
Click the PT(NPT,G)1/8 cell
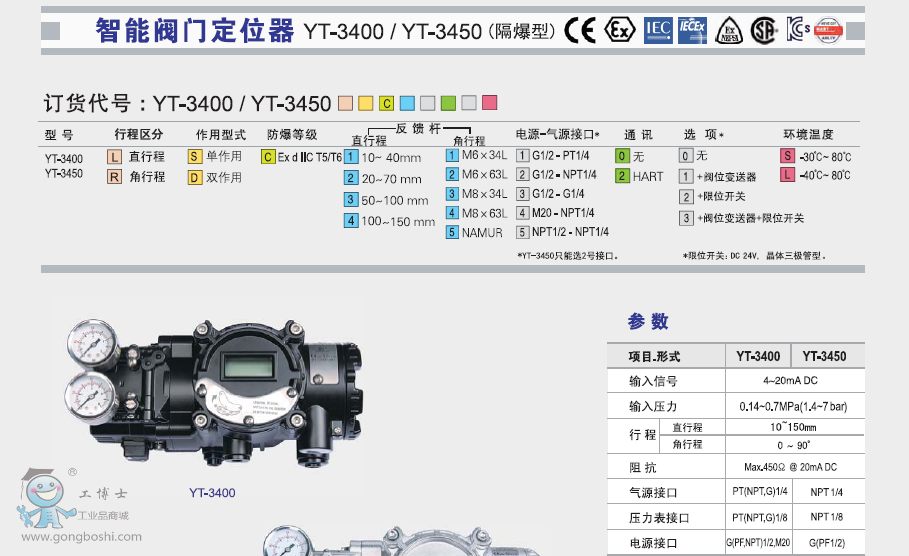760,517
